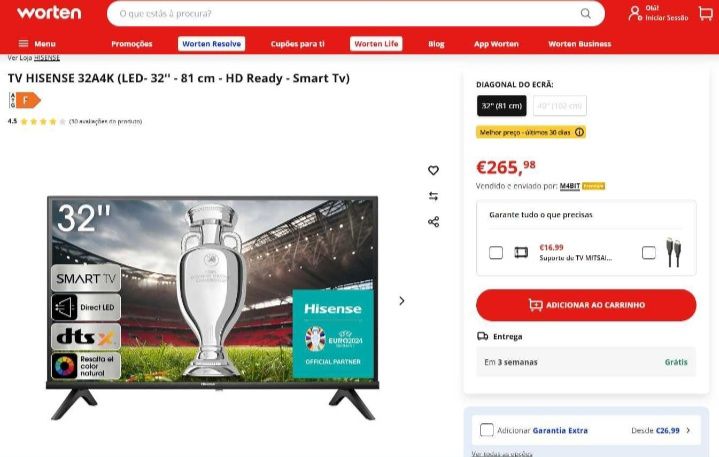This screenshot has height=457, width=719.
Task: Open the hamburger Menu icon
Action: (23, 44)
